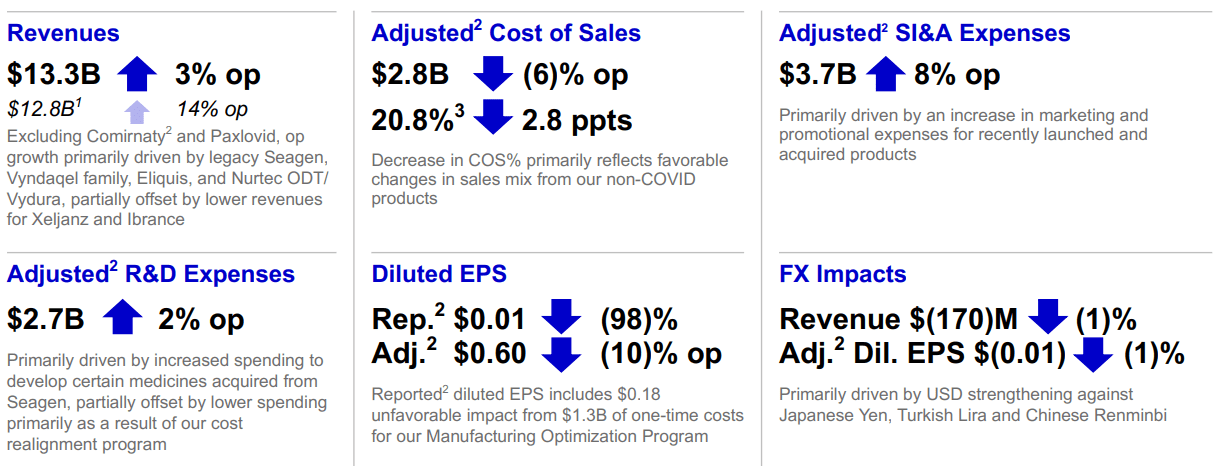This screenshot has height=466, width=1218.
Task: Click the $13.3B revenue figure
Action: (54, 75)
